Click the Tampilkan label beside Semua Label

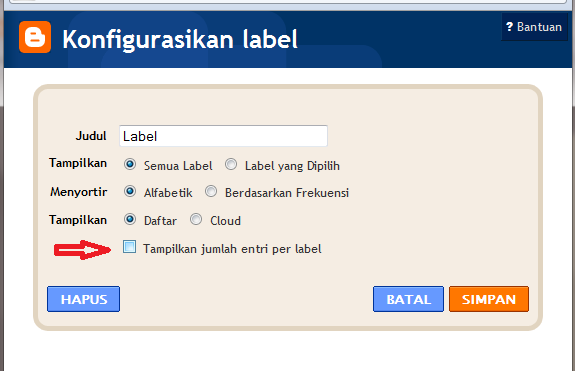[78, 163]
